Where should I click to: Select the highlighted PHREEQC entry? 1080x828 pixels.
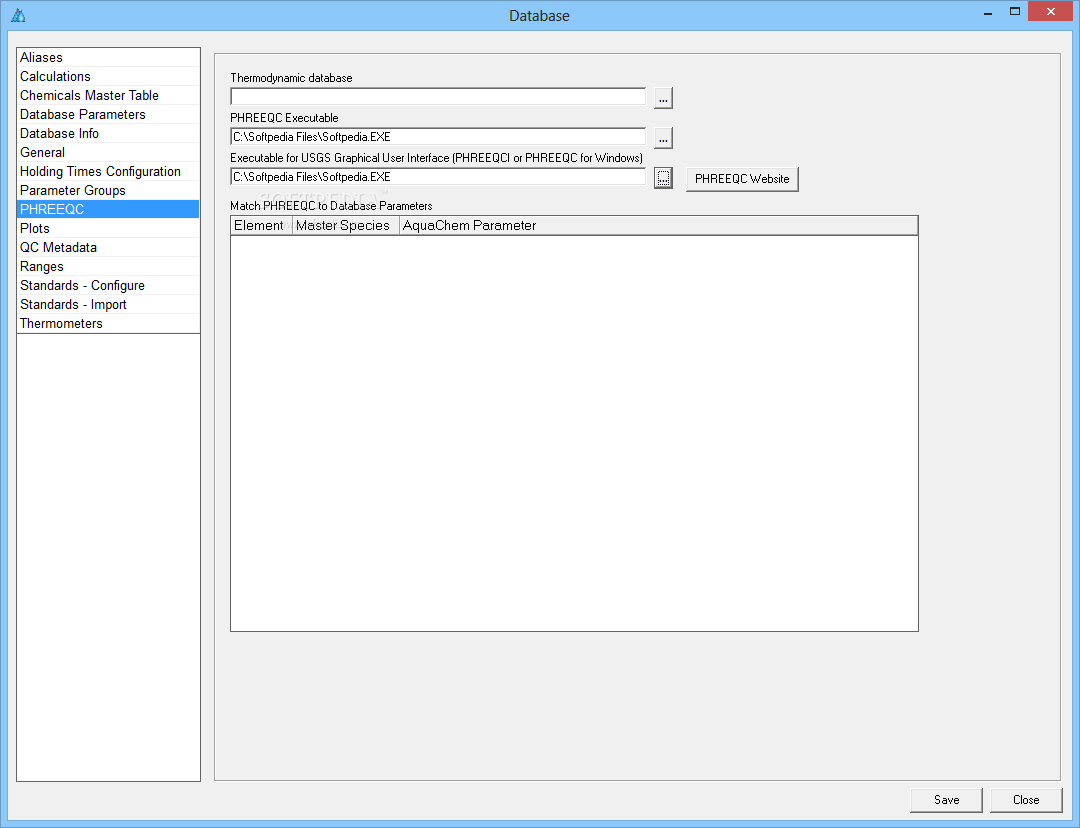coord(108,209)
